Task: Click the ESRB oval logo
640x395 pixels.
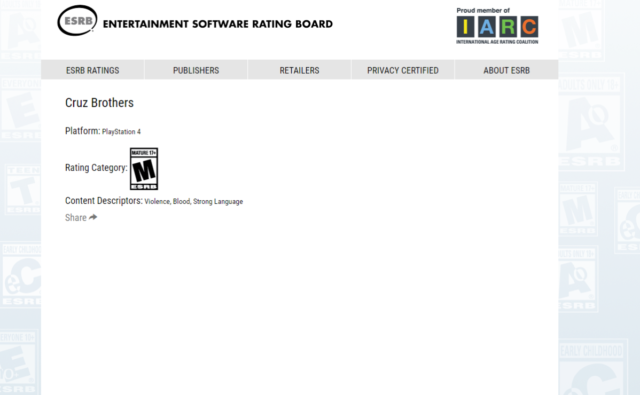Action: click(x=78, y=20)
